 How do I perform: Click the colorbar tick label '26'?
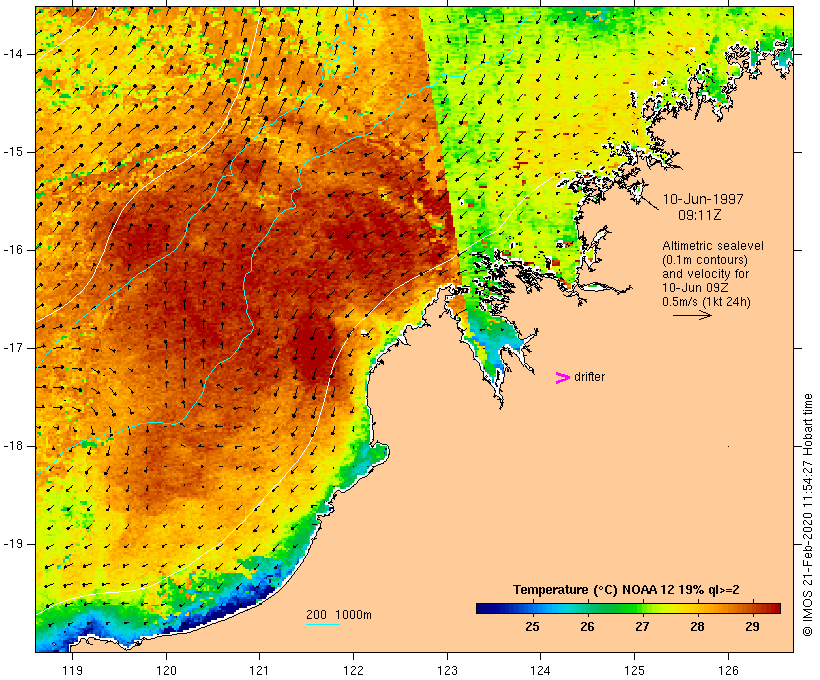(x=587, y=627)
